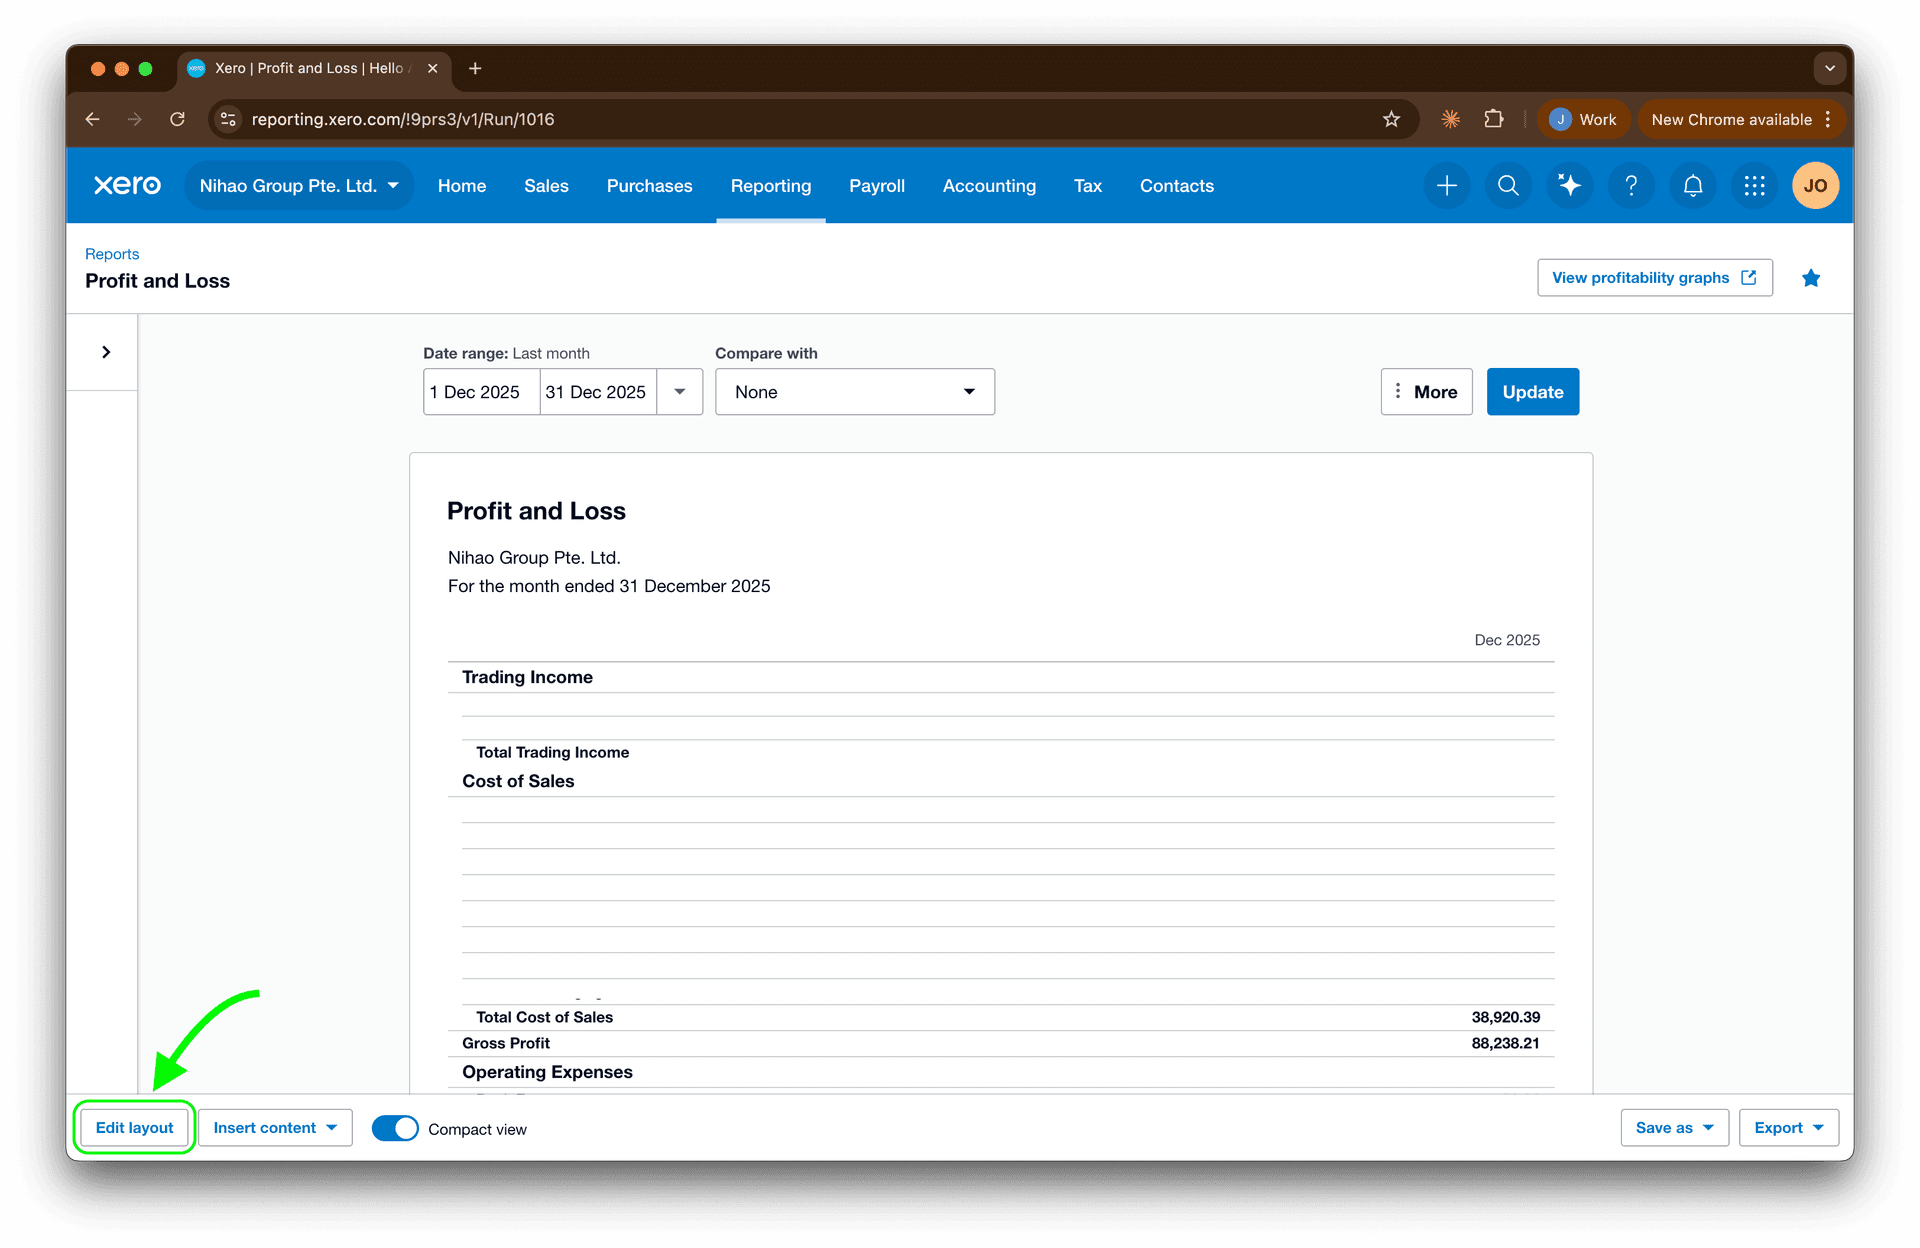This screenshot has height=1248, width=1920.
Task: Click the help question mark icon
Action: [1631, 185]
